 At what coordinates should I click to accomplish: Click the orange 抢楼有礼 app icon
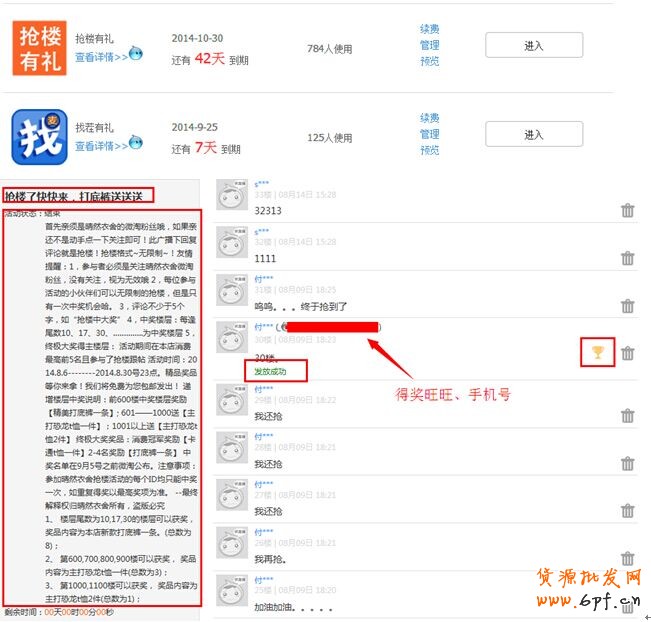tap(39, 47)
